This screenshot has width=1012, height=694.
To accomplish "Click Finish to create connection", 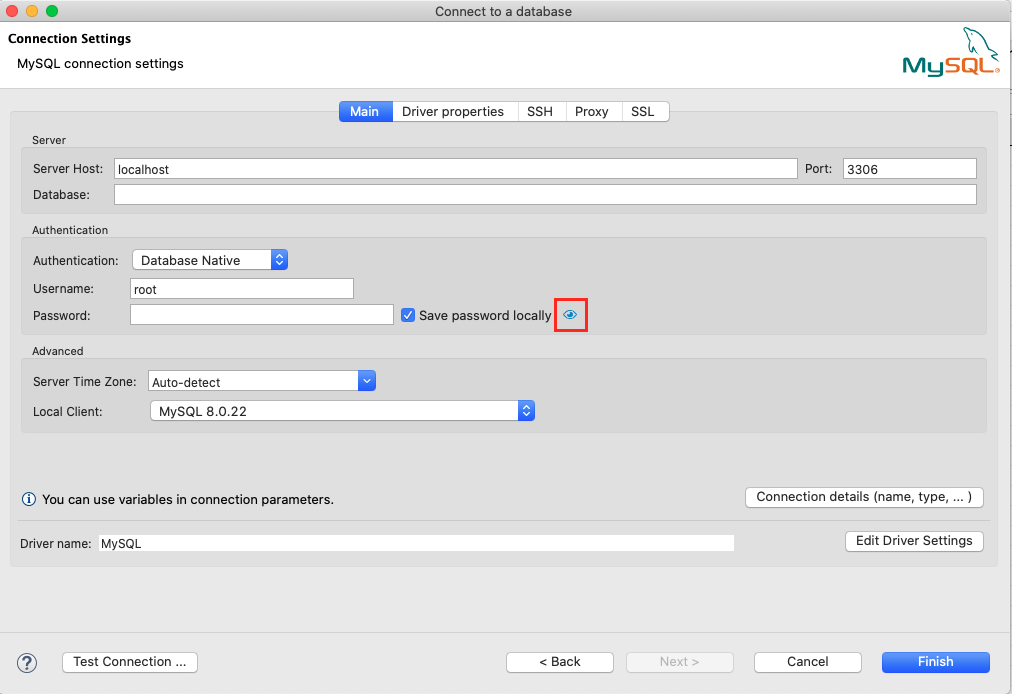I will [935, 662].
